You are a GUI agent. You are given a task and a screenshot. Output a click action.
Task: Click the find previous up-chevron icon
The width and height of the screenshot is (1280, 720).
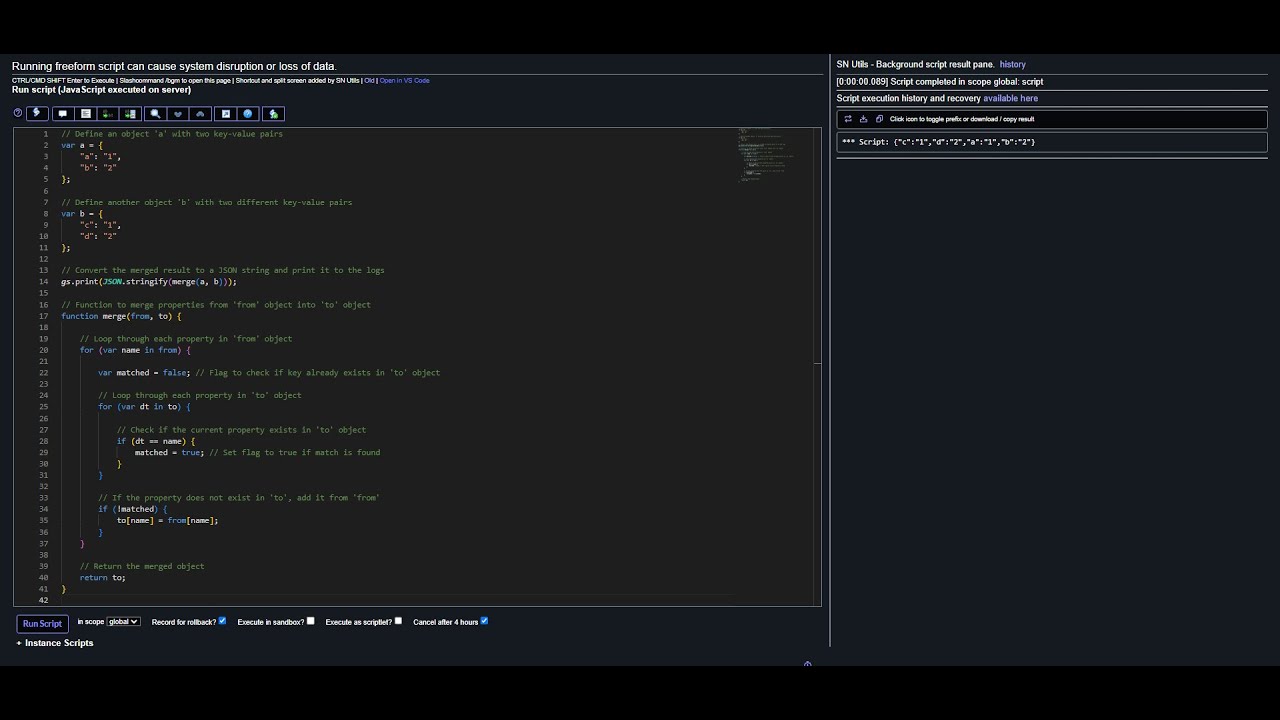200,114
